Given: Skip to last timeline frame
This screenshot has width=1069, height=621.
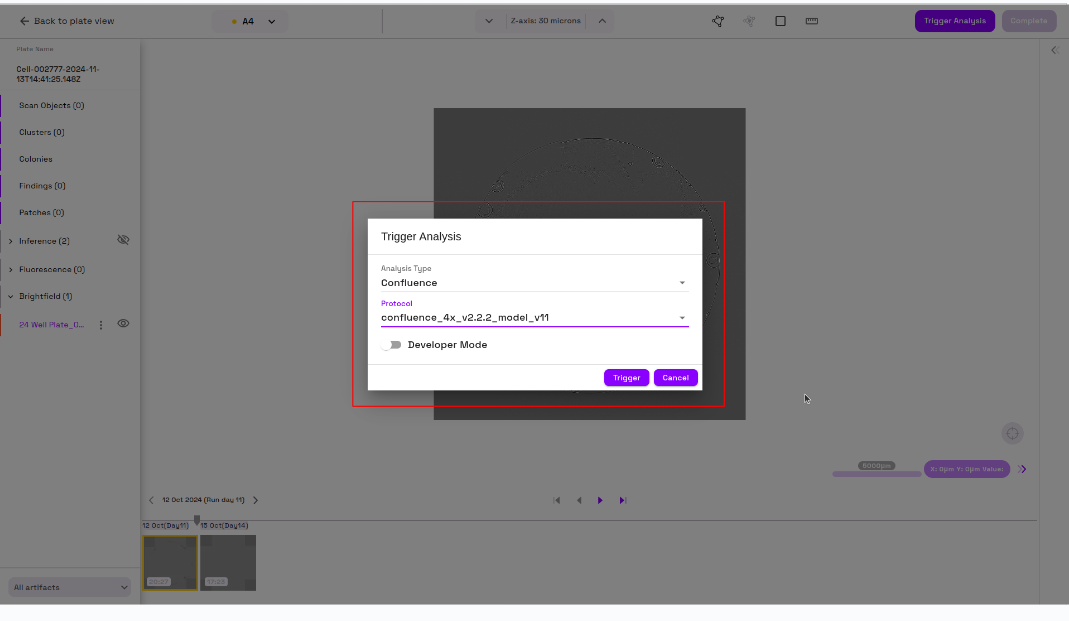Looking at the screenshot, I should [622, 500].
